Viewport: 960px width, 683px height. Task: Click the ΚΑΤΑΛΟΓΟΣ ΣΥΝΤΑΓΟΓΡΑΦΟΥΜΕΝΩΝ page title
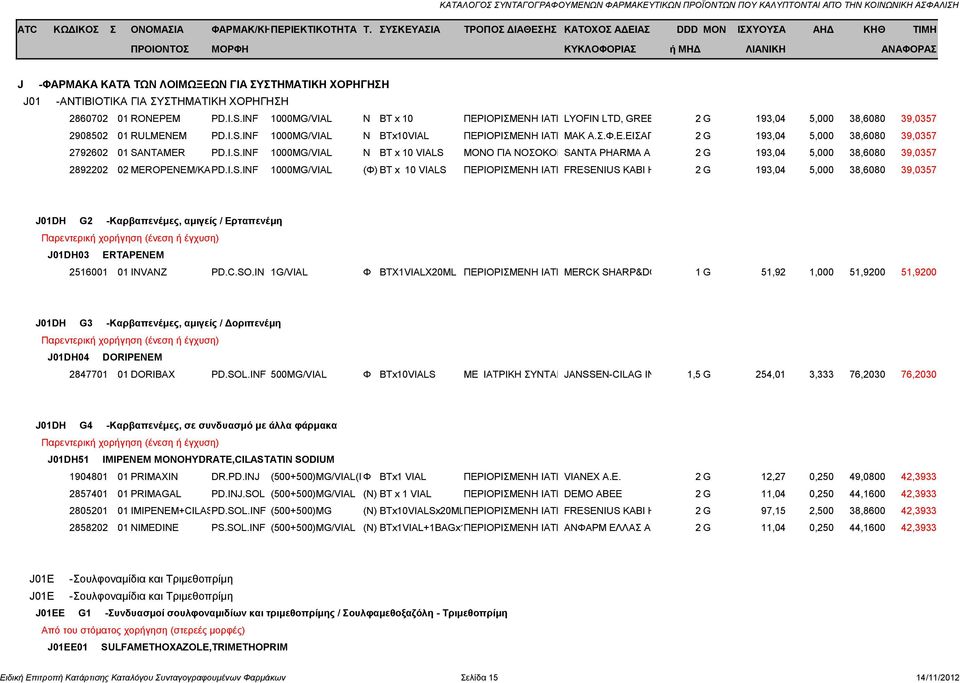coord(700,6)
